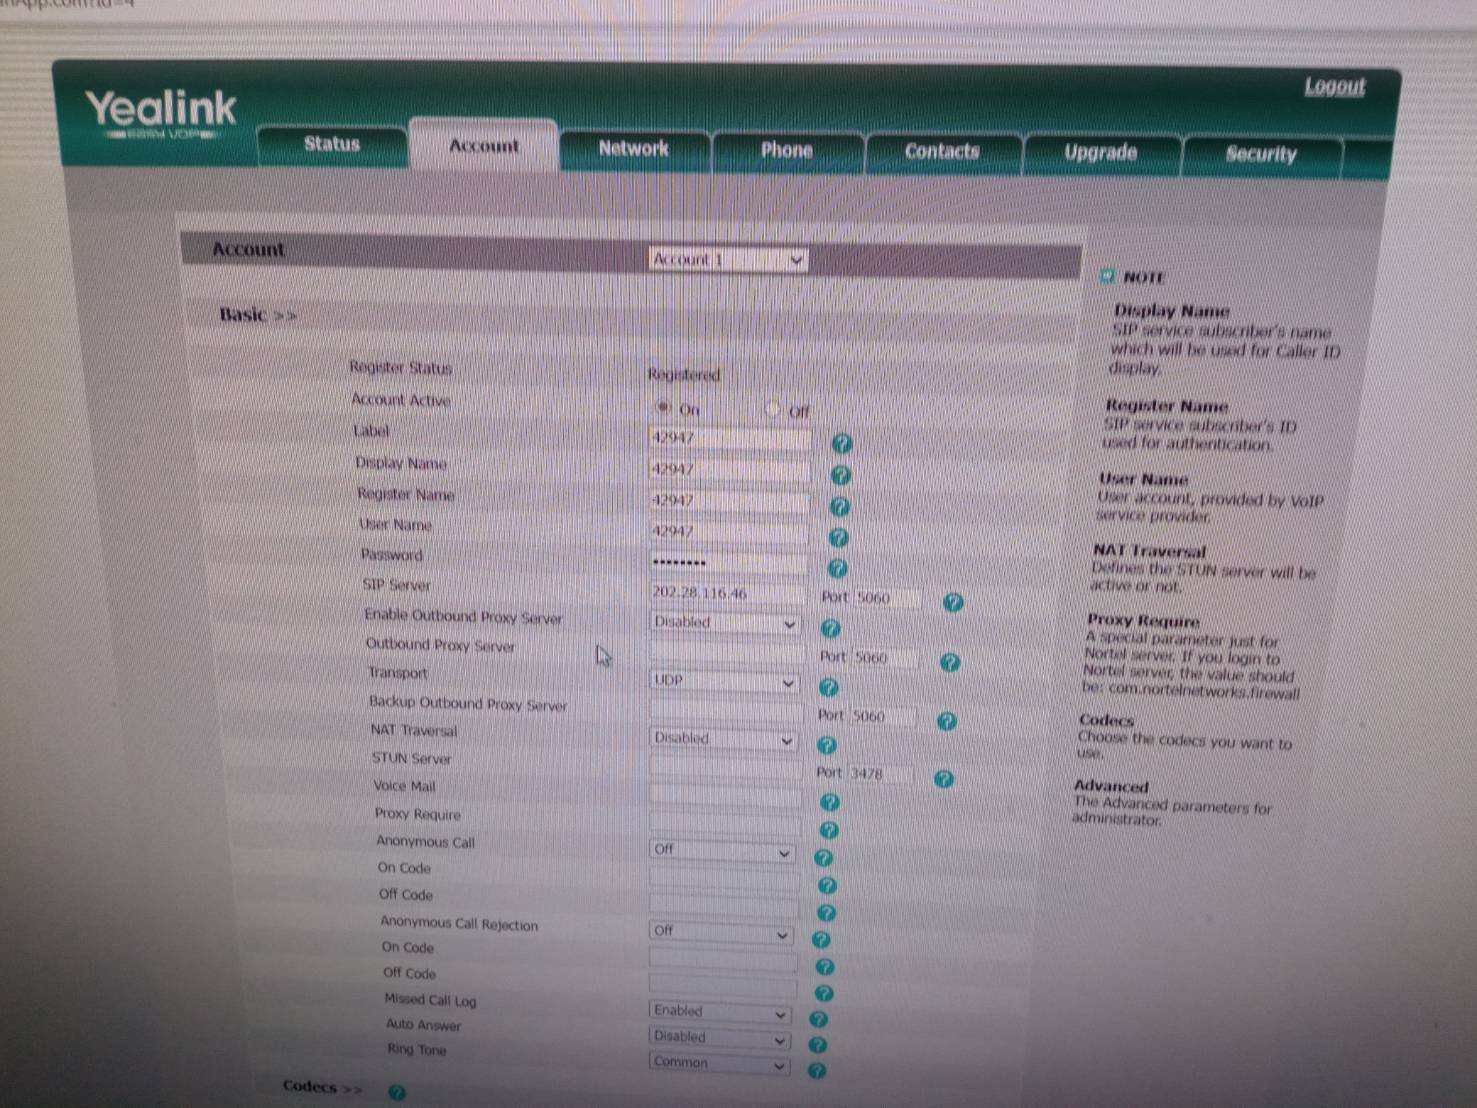The height and width of the screenshot is (1108, 1477).
Task: Click the Voice Mail input field
Action: tap(725, 796)
